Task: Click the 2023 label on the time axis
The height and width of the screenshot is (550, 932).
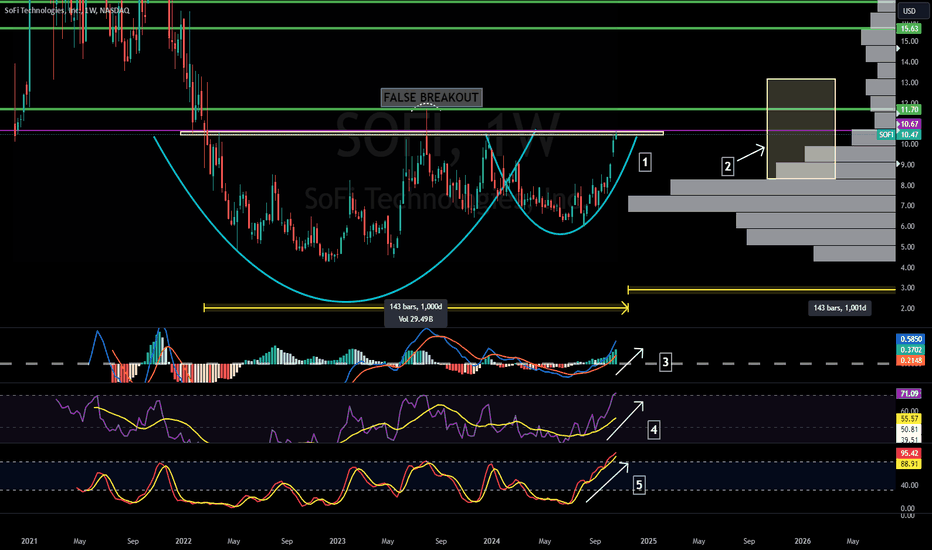Action: 337,541
